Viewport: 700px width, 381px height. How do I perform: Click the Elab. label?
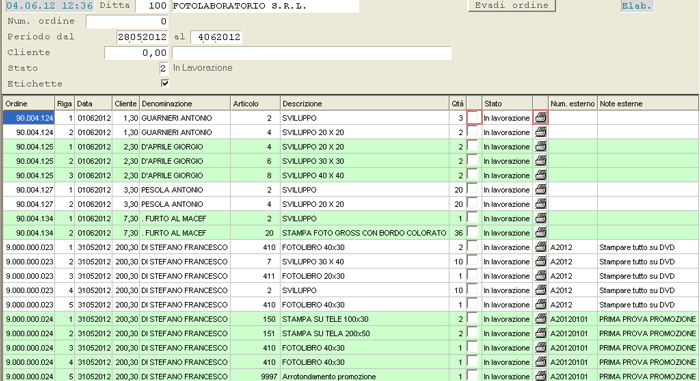[x=637, y=6]
